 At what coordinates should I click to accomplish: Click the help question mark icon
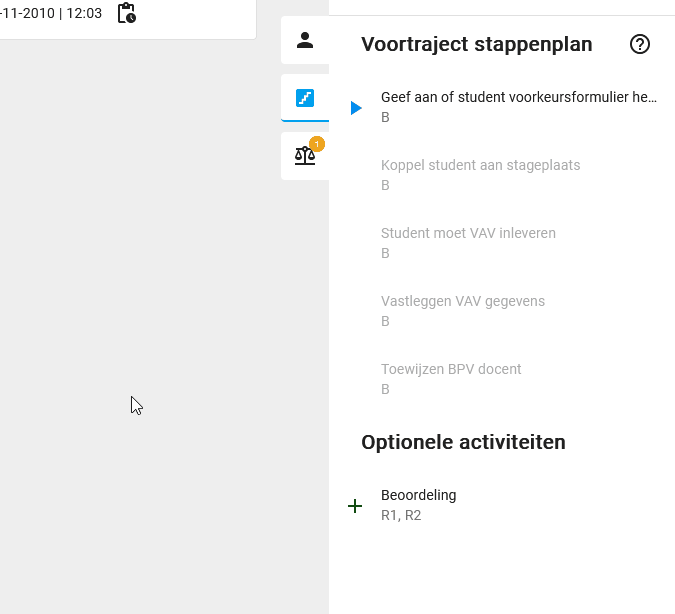tap(640, 44)
